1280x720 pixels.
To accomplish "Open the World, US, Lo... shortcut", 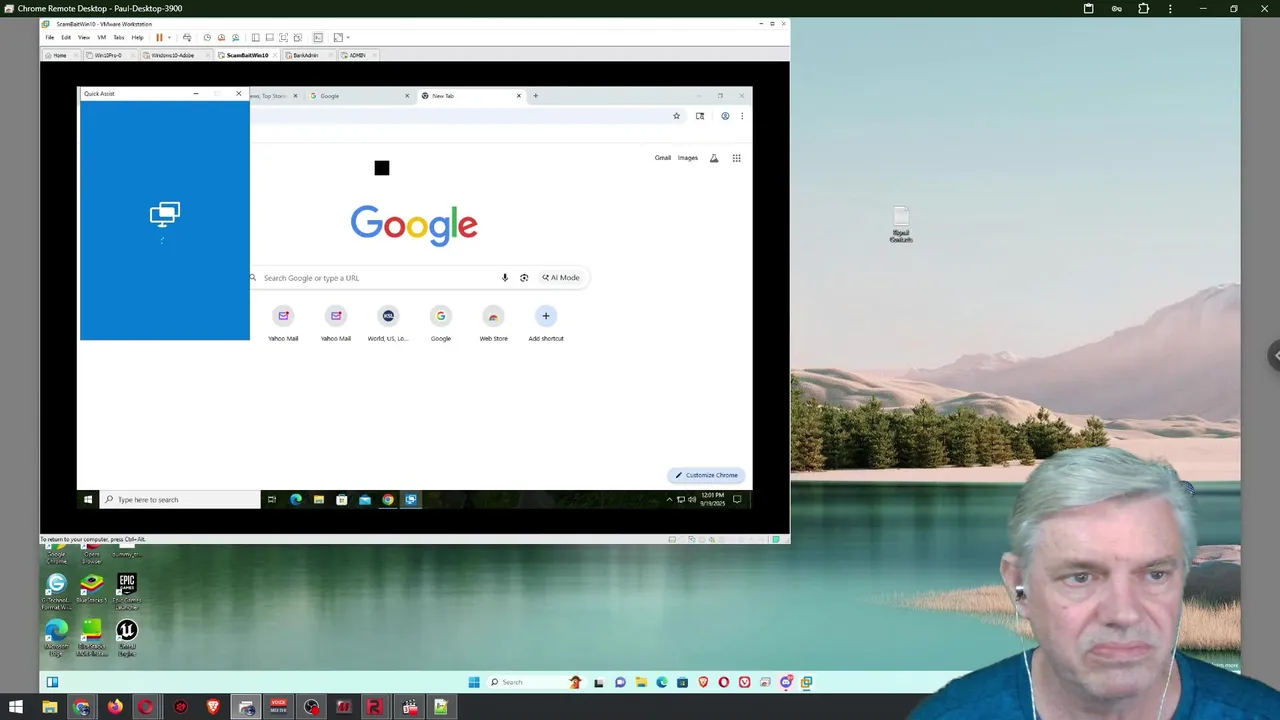I will [x=388, y=323].
